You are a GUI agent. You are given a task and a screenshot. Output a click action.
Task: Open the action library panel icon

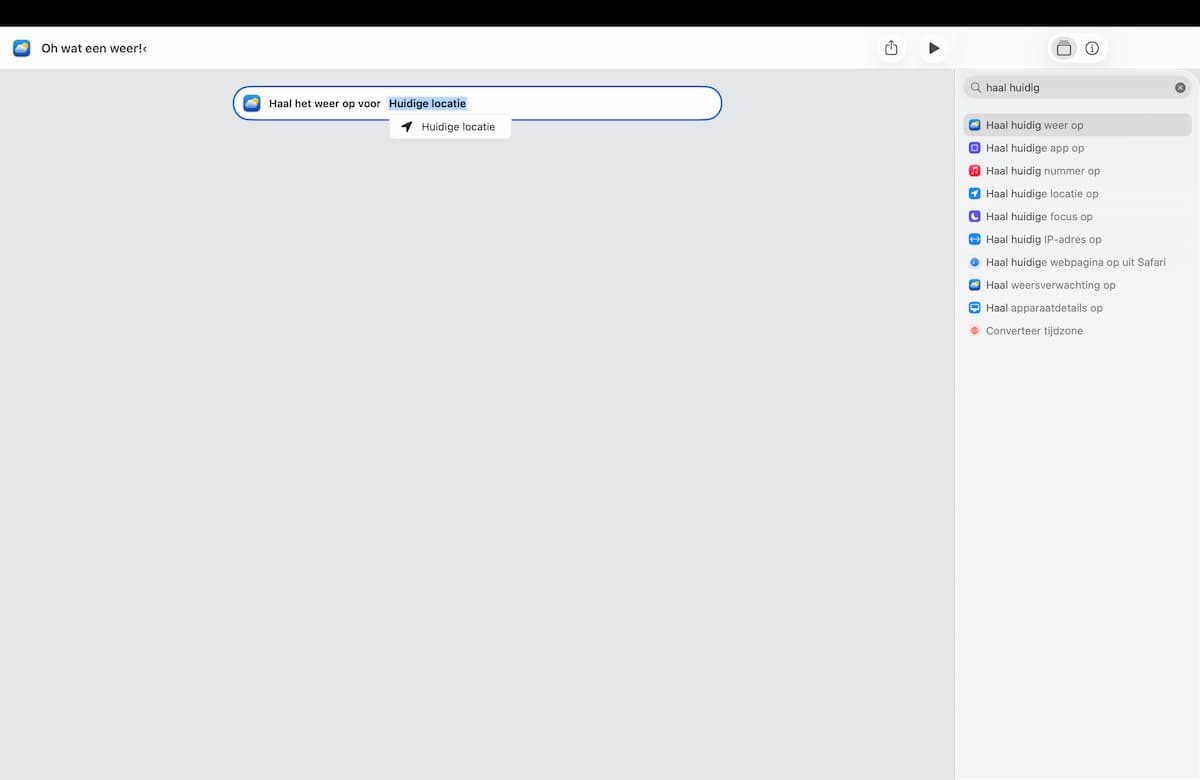click(x=1064, y=48)
